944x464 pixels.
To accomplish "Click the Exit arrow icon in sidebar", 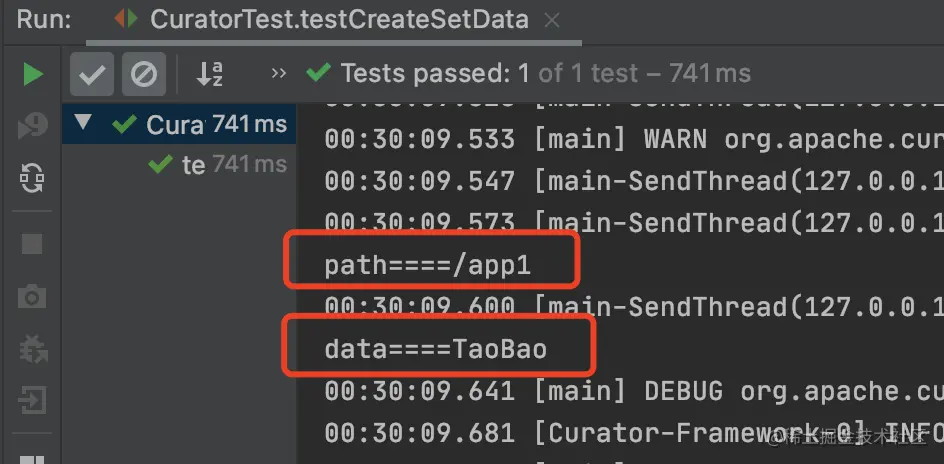I will (x=32, y=402).
